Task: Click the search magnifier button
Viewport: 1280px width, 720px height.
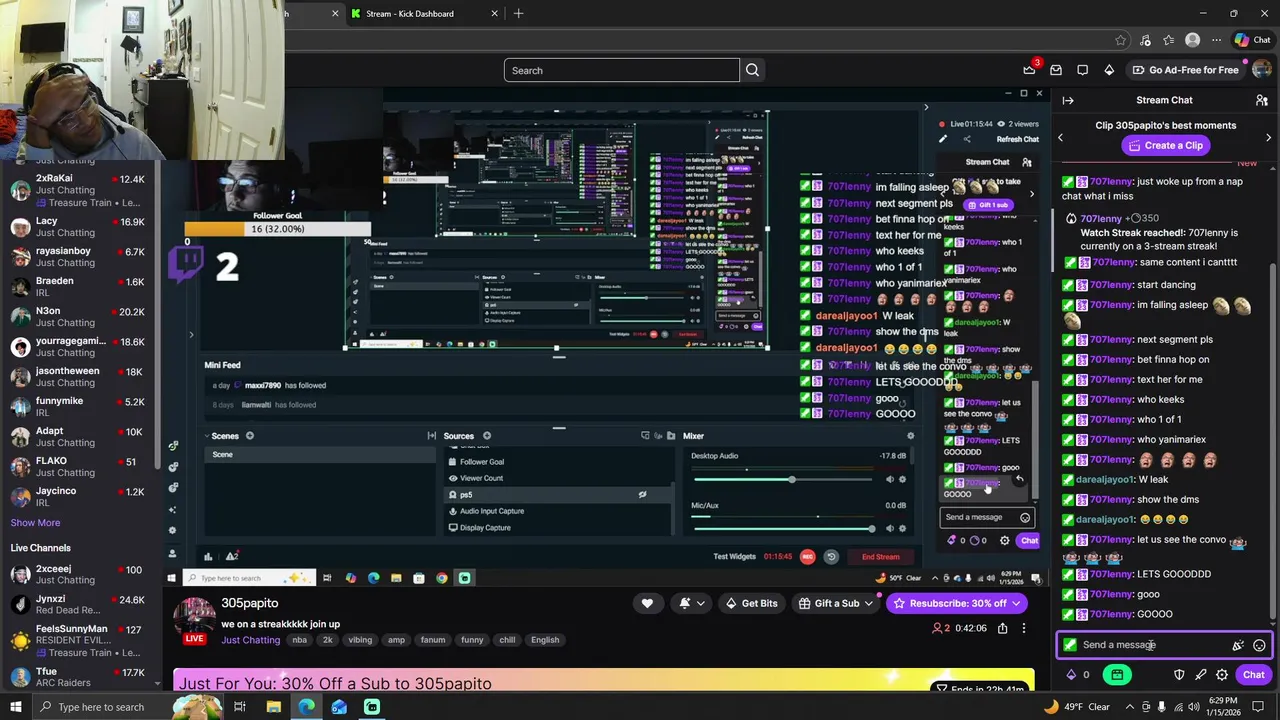Action: pyautogui.click(x=752, y=70)
